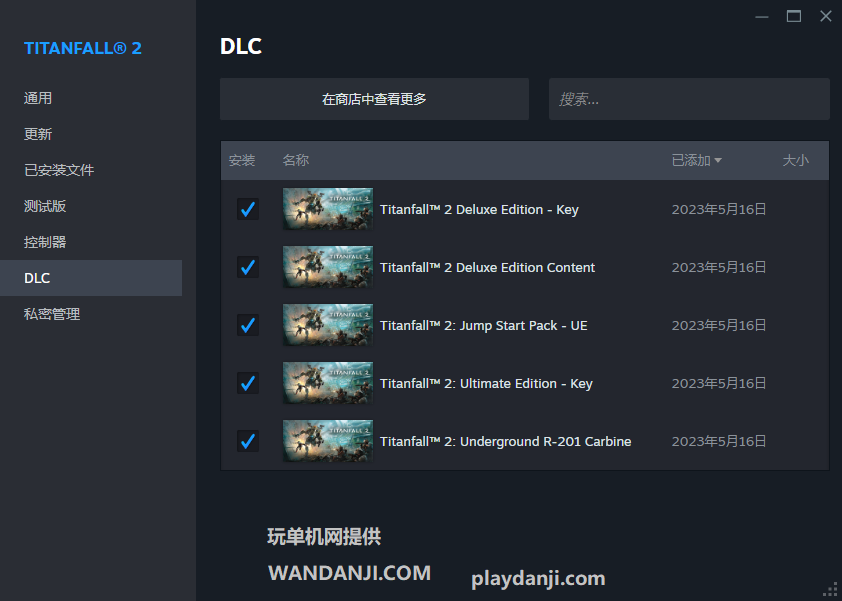Sort by 名称 column header
Image resolution: width=842 pixels, height=601 pixels.
pos(295,160)
